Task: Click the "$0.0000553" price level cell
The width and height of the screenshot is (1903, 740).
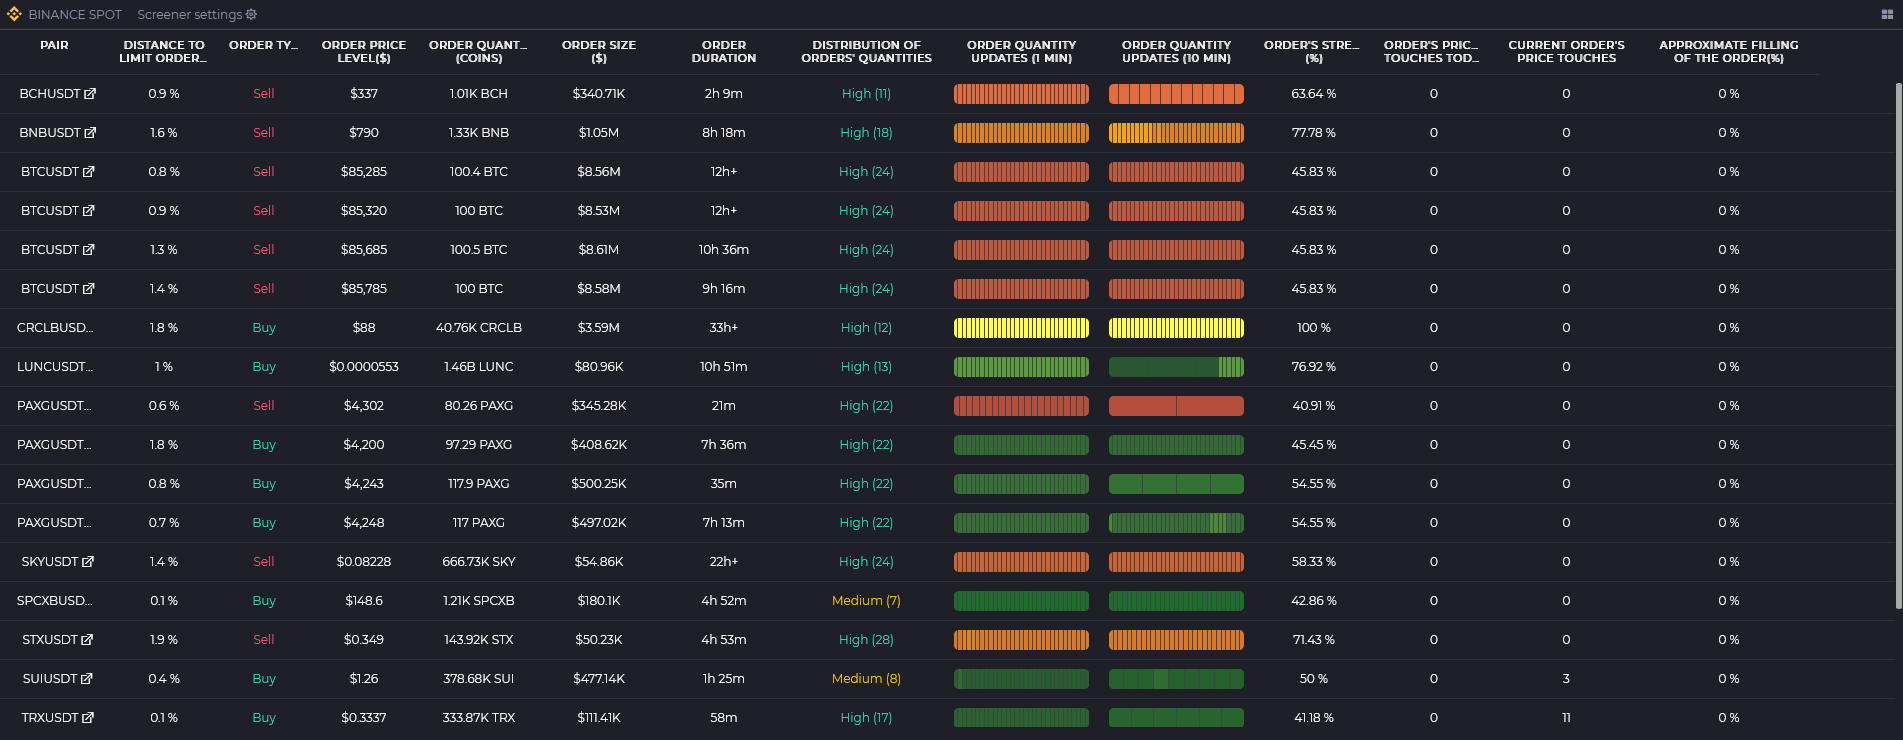Action: point(364,366)
